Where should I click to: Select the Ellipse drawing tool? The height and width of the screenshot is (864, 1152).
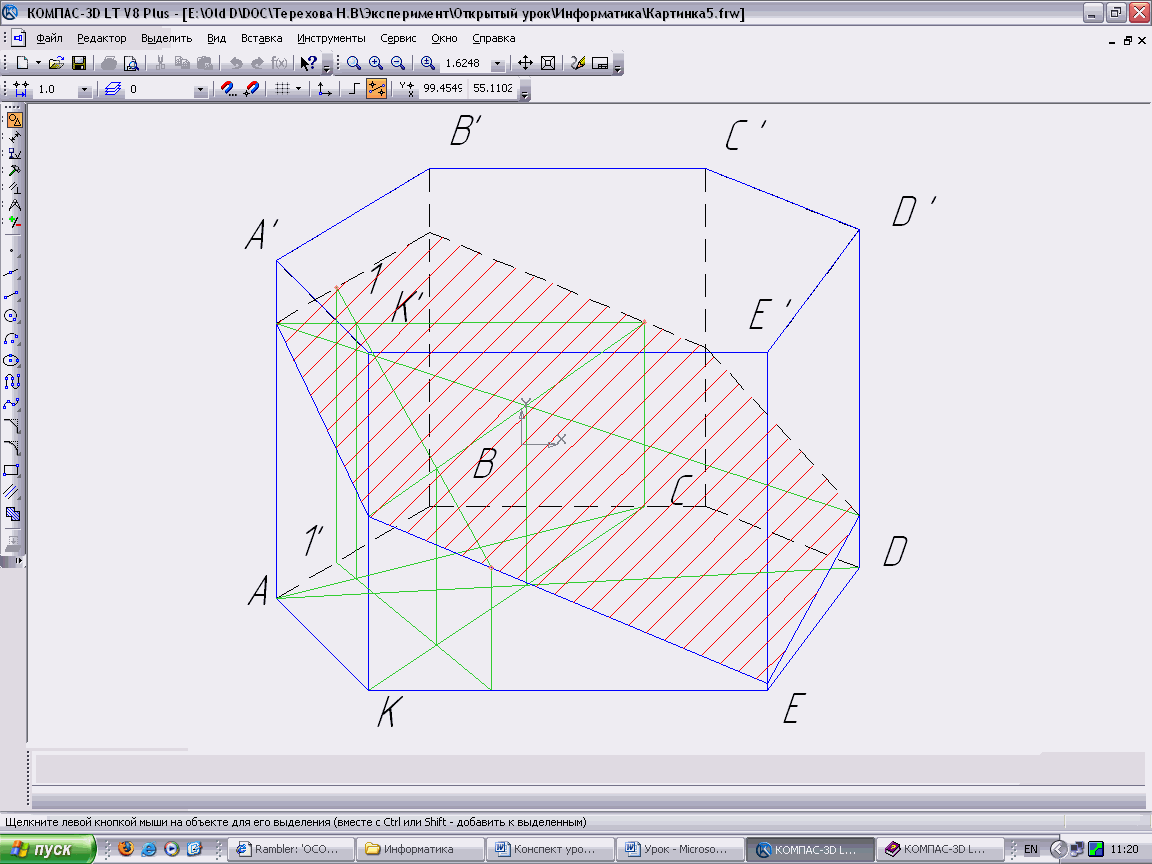[13, 360]
